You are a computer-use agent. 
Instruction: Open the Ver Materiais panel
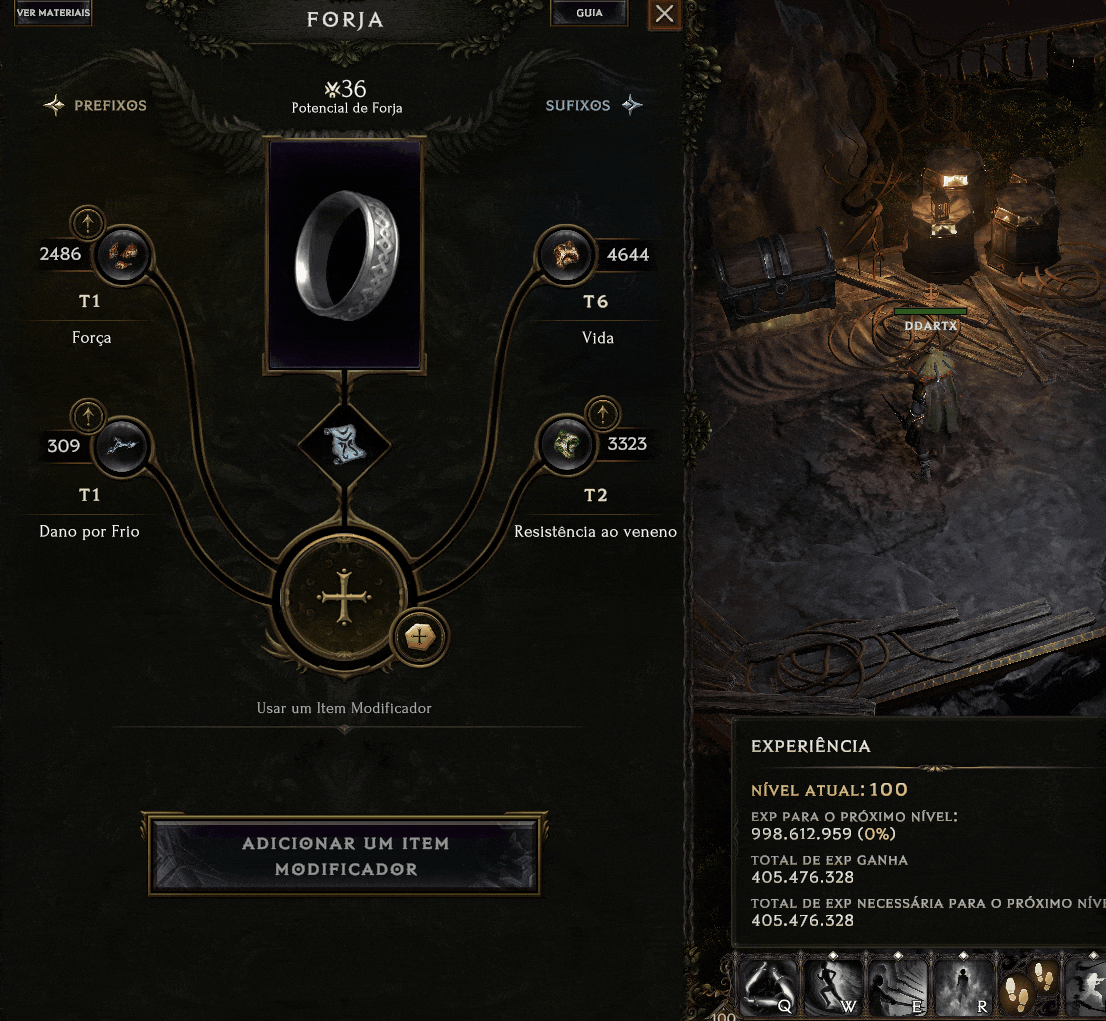click(53, 12)
